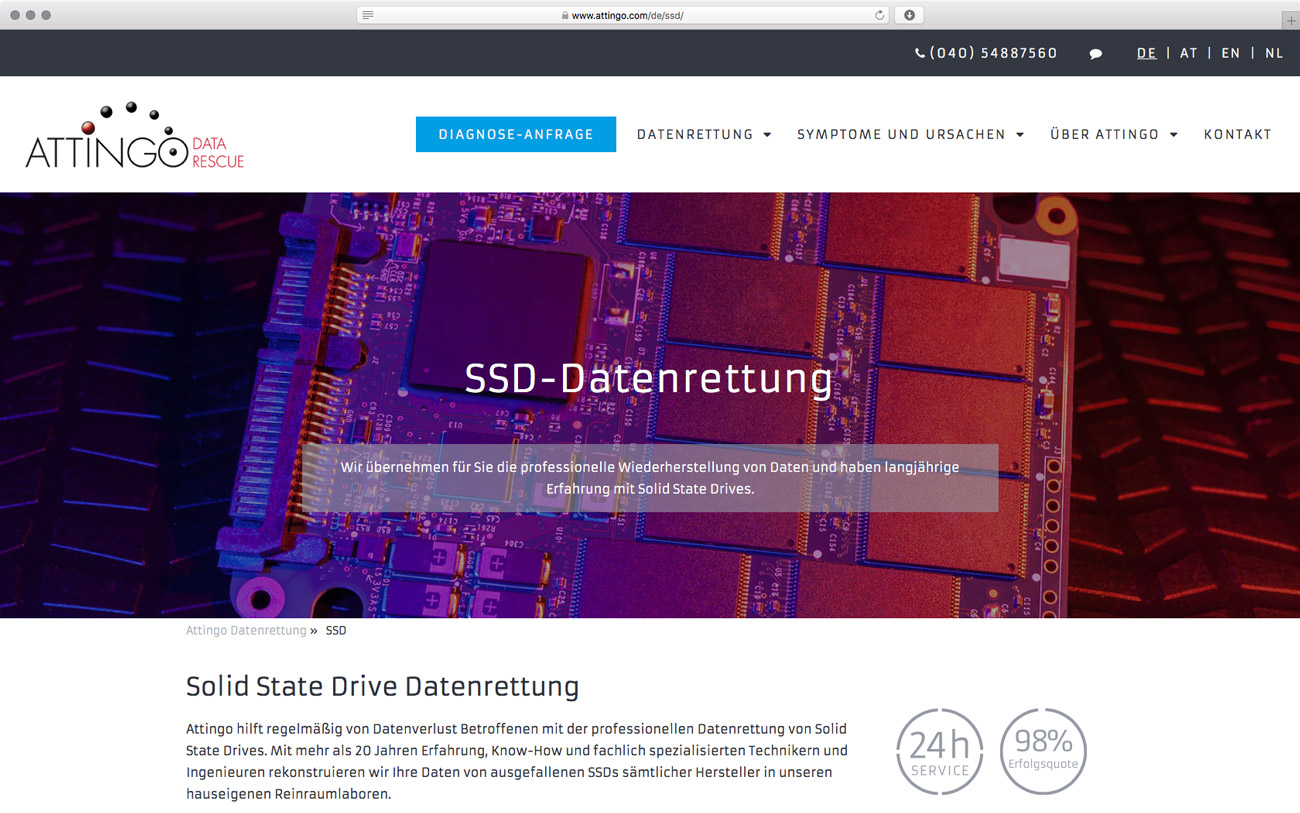1300x813 pixels.
Task: Go to the Kontakt page
Action: (1237, 135)
